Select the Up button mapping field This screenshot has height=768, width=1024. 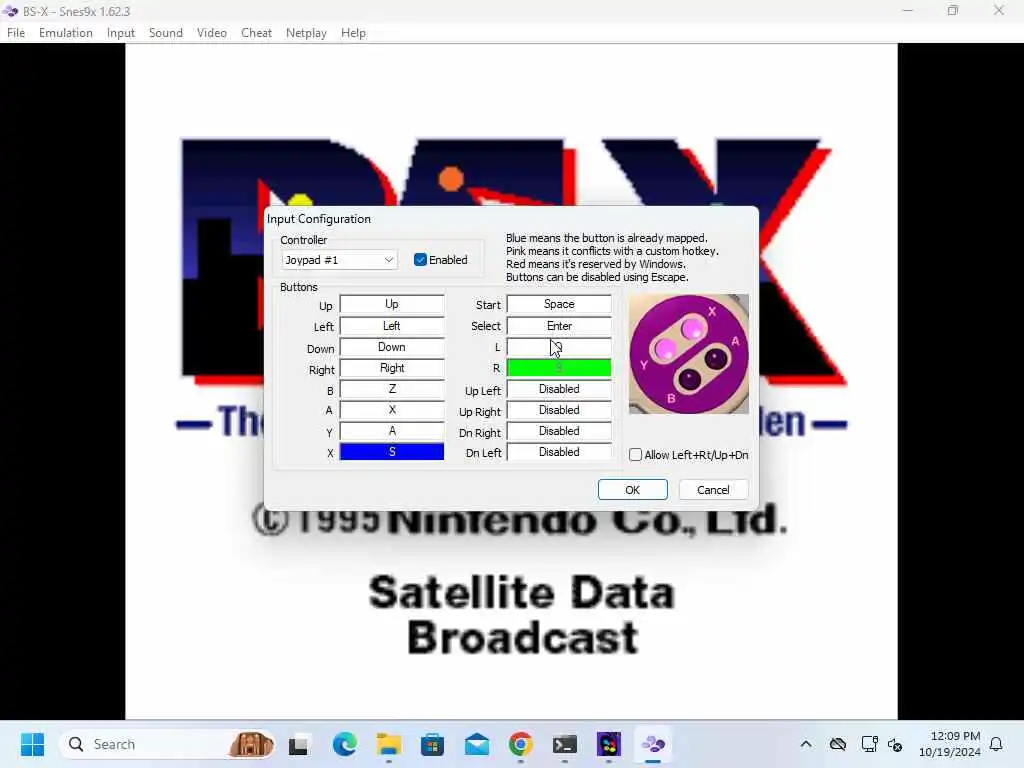(x=392, y=304)
